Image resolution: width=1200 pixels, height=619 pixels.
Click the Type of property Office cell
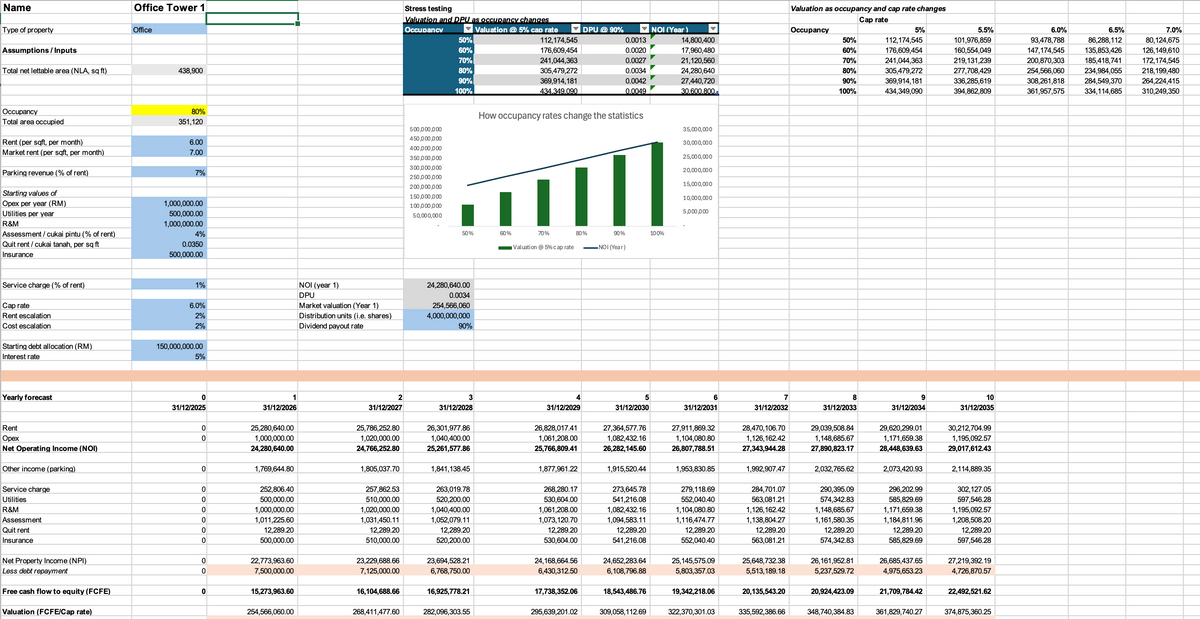tap(170, 30)
